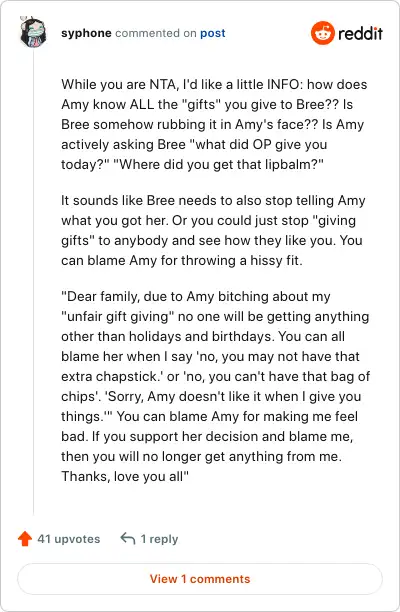Click the paragraph starting "Dear family, due to Amy"
Image resolution: width=400 pixels, height=612 pixels.
pyautogui.click(x=215, y=386)
